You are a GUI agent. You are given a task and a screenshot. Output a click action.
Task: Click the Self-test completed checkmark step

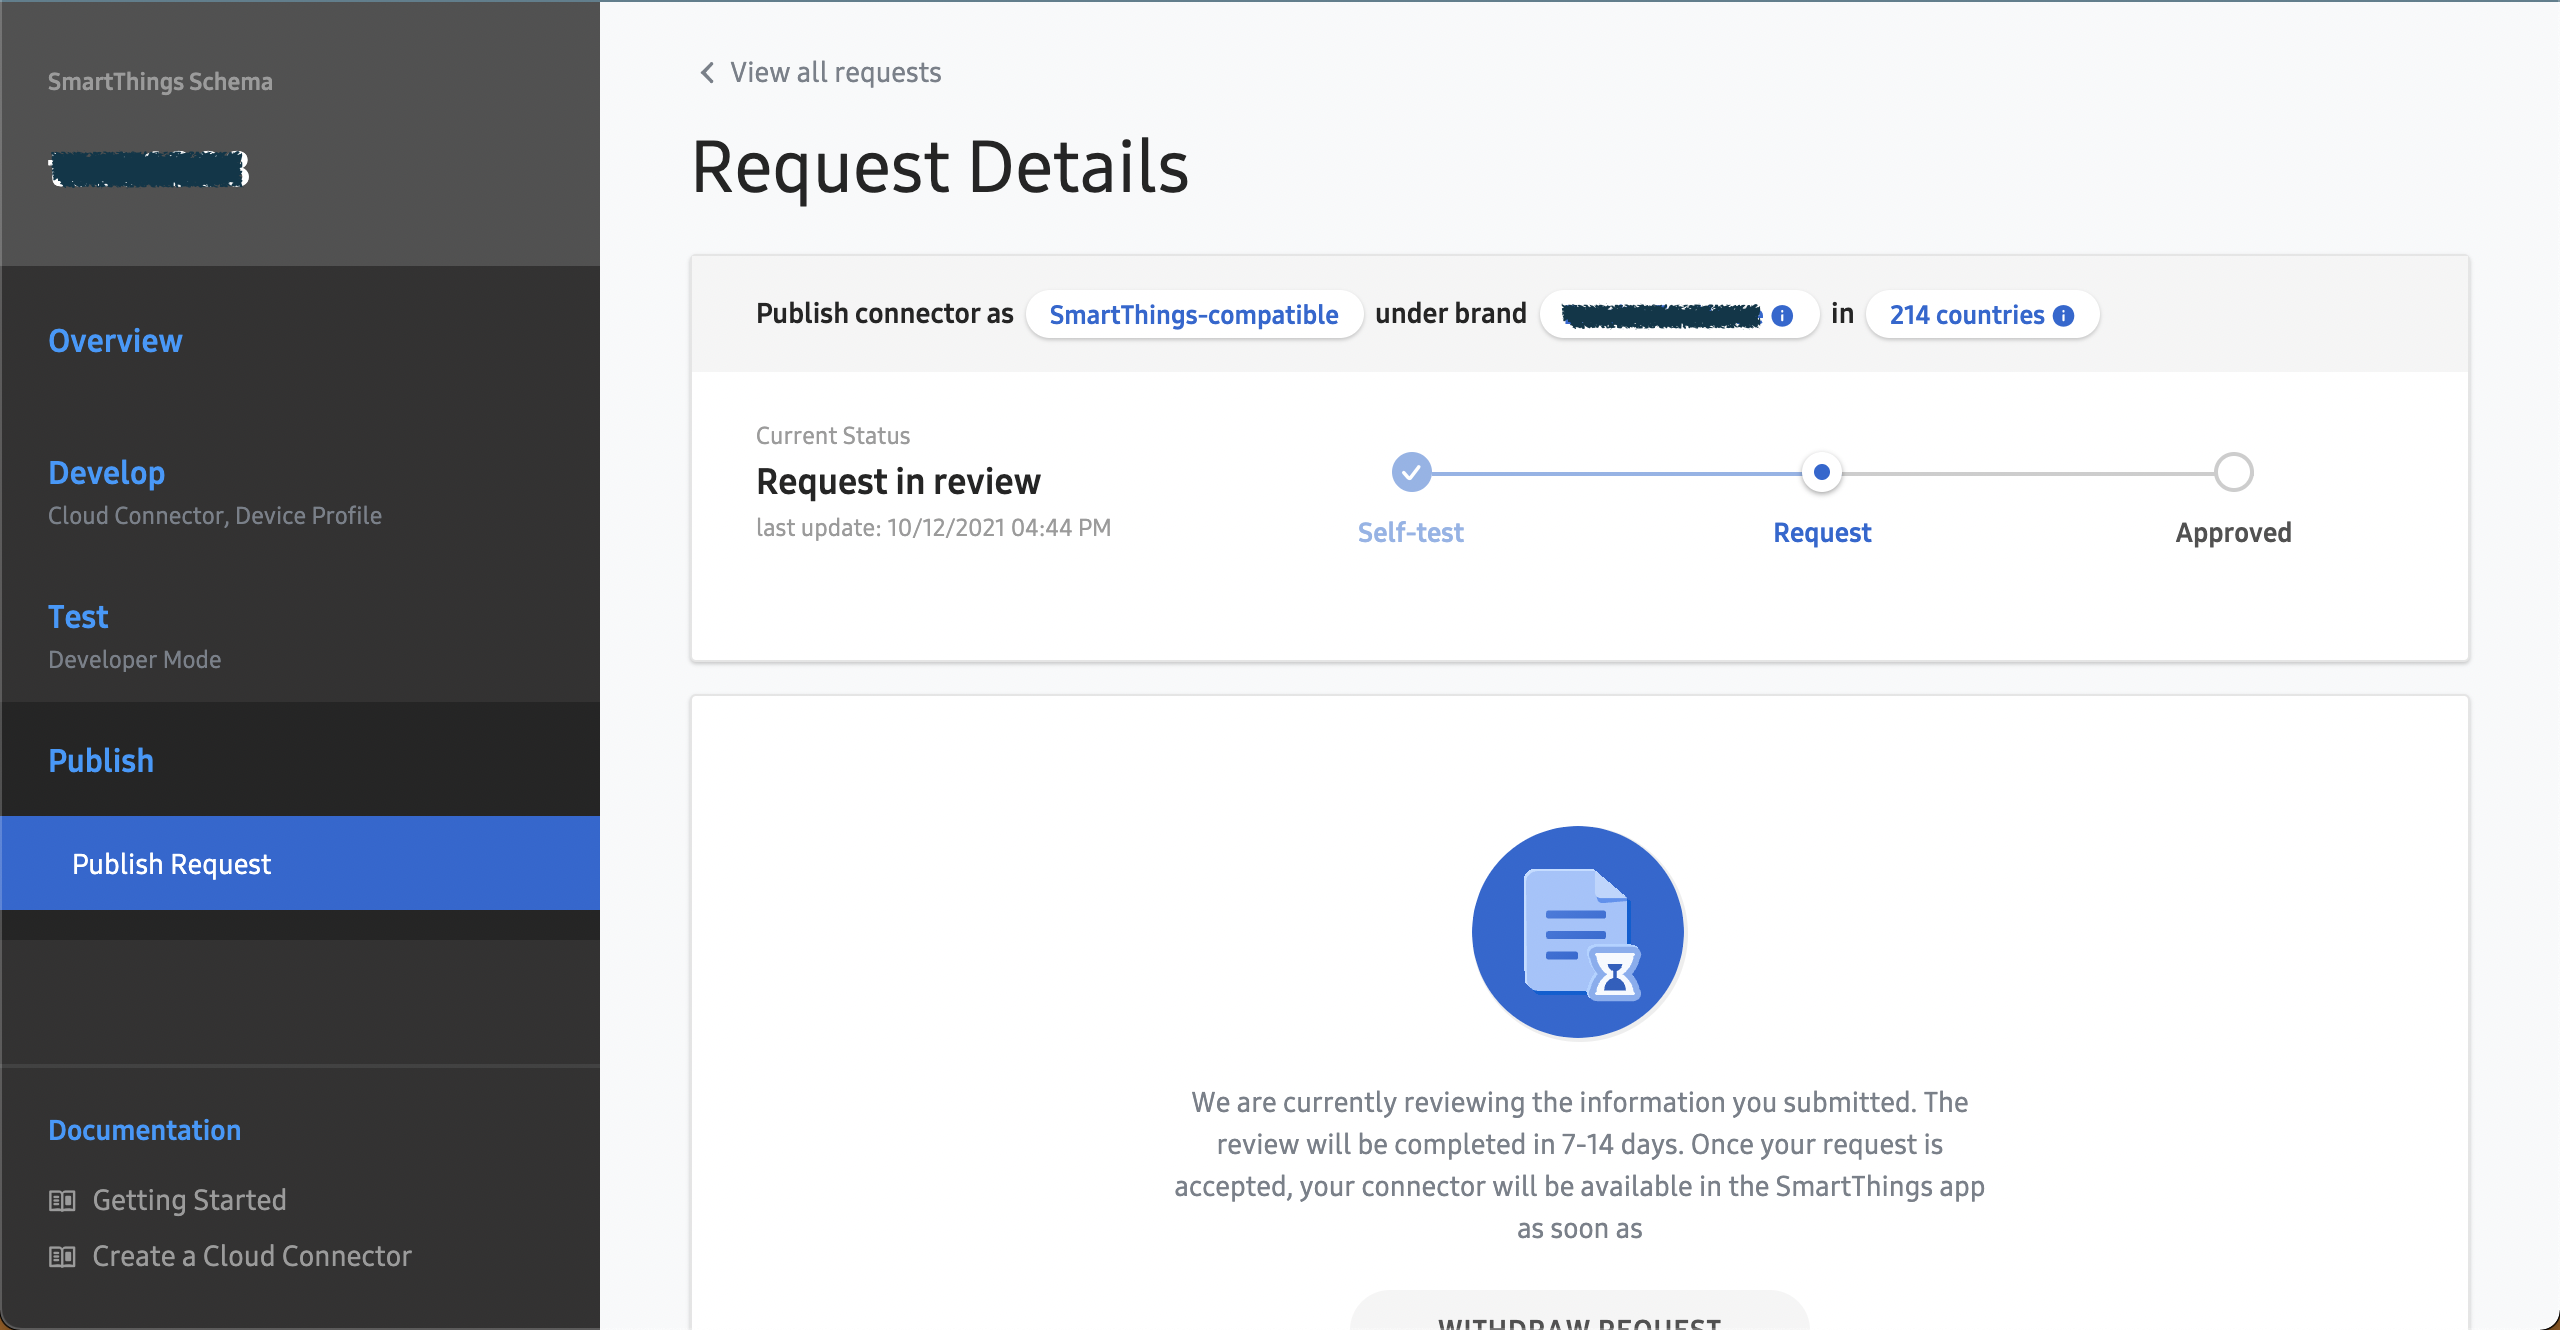click(x=1411, y=472)
